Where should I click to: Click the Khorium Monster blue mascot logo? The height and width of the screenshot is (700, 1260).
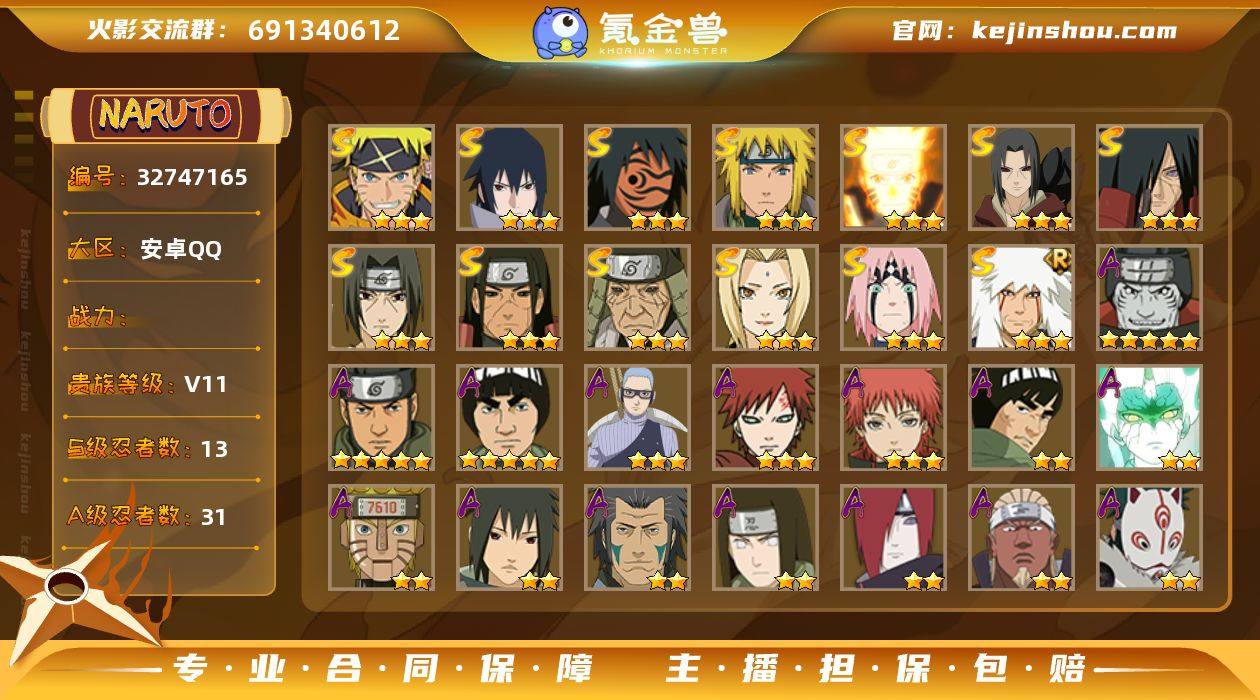[560, 31]
